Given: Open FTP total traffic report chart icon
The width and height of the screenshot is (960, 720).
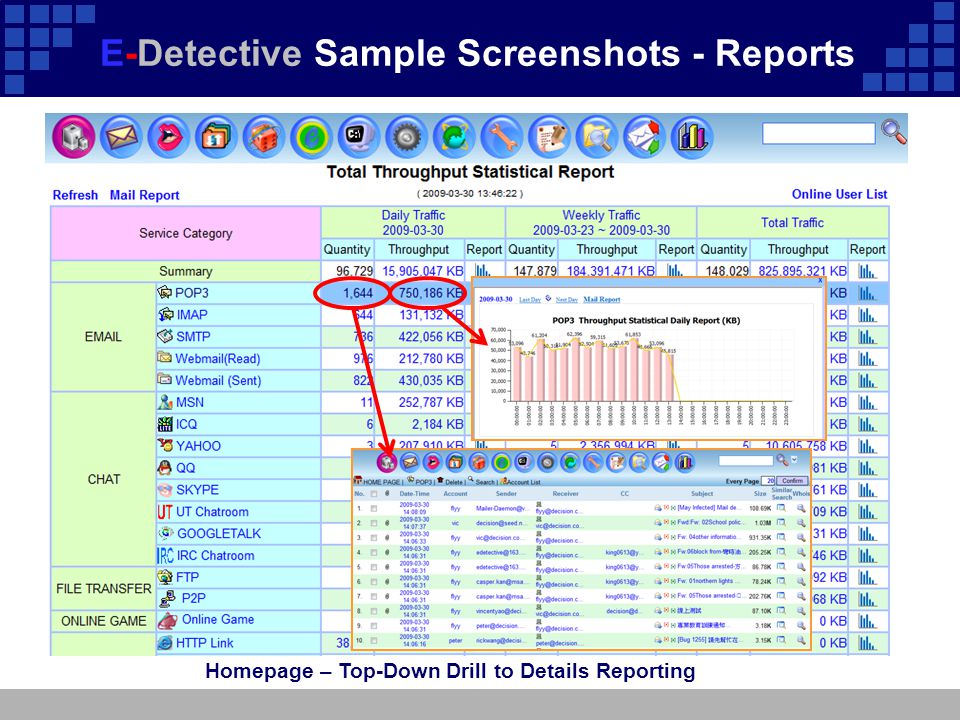Looking at the screenshot, I should pos(867,577).
